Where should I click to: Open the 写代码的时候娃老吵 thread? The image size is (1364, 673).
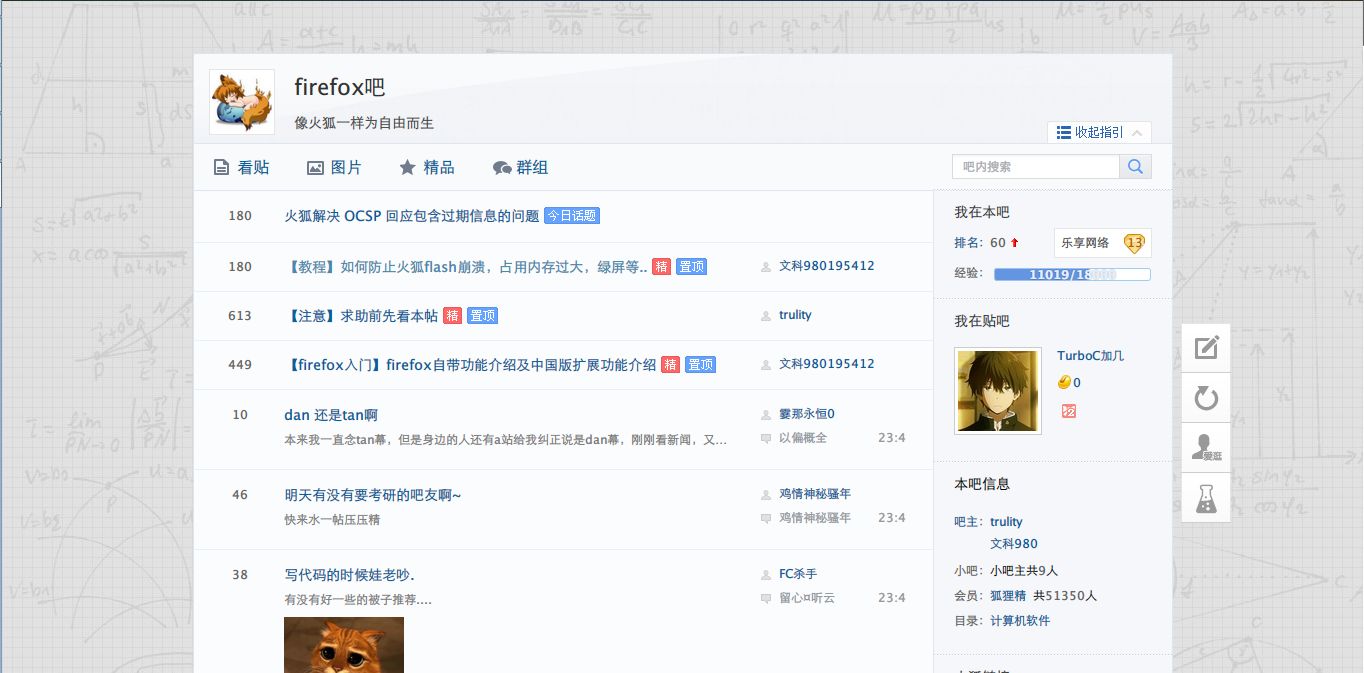pos(349,575)
